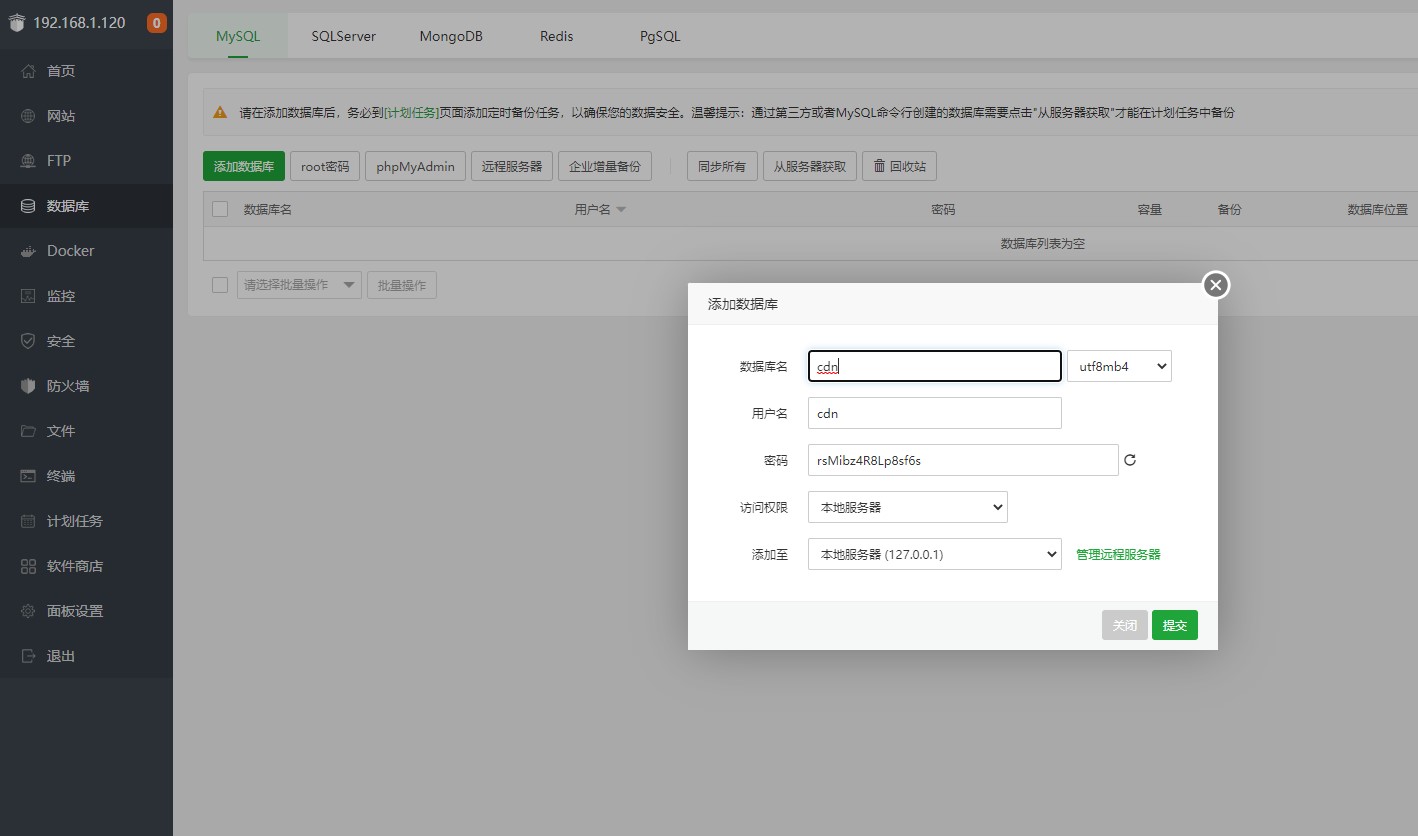The width and height of the screenshot is (1418, 836).
Task: Check the select-all checkbox in database list header
Action: click(220, 209)
